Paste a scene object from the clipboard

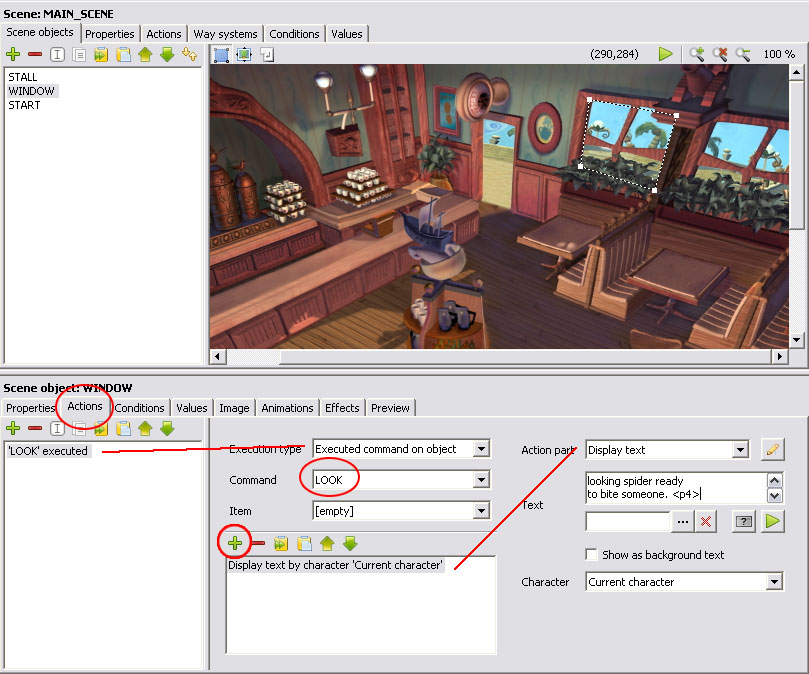click(123, 54)
